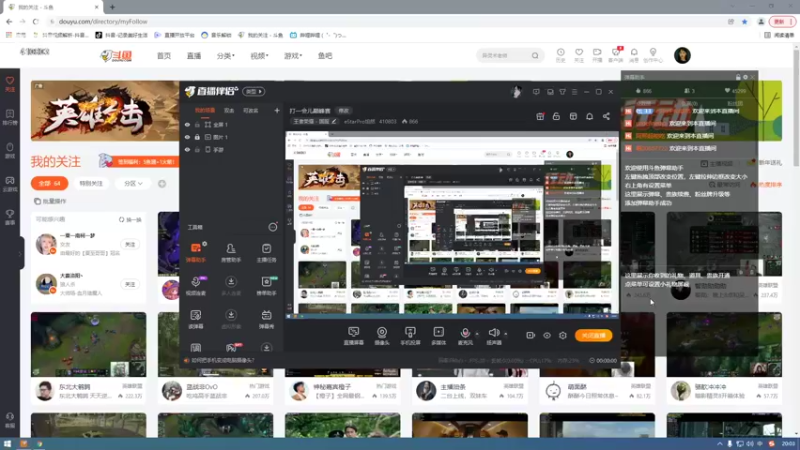Click the Douyu logo in page header
The image size is (800, 450).
[x=116, y=56]
